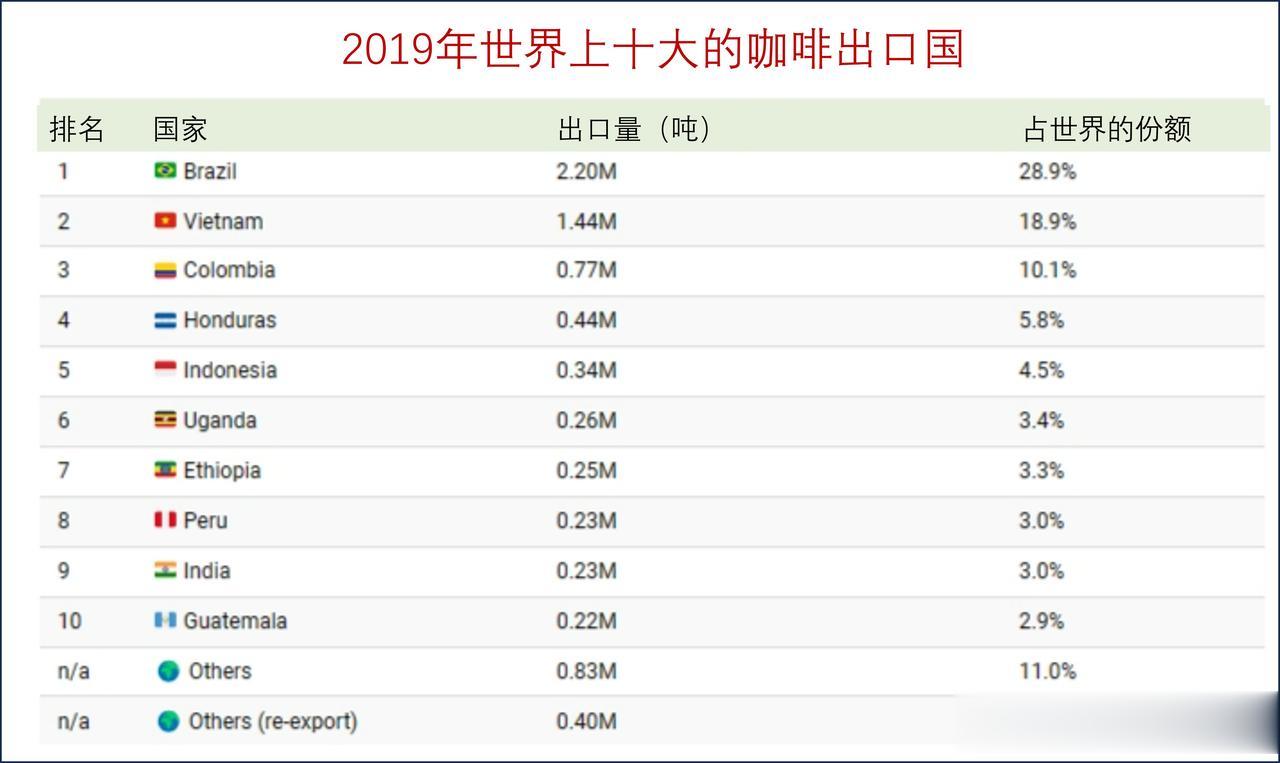The width and height of the screenshot is (1280, 763).
Task: Click the 出口量（吨）column header
Action: tap(634, 129)
